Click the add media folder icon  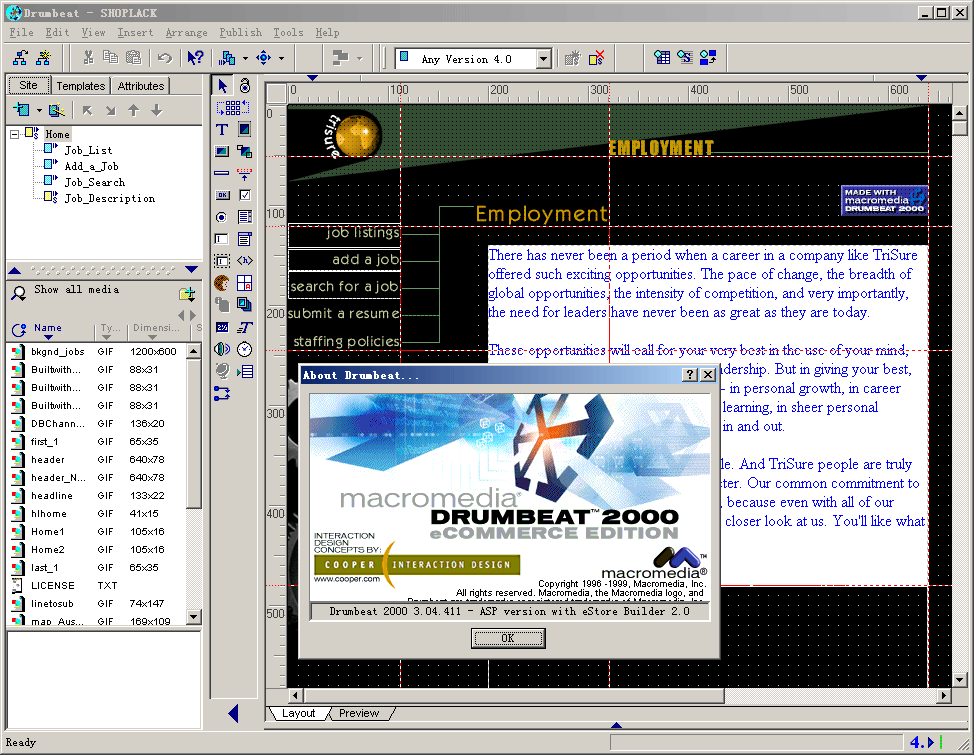pyautogui.click(x=187, y=293)
